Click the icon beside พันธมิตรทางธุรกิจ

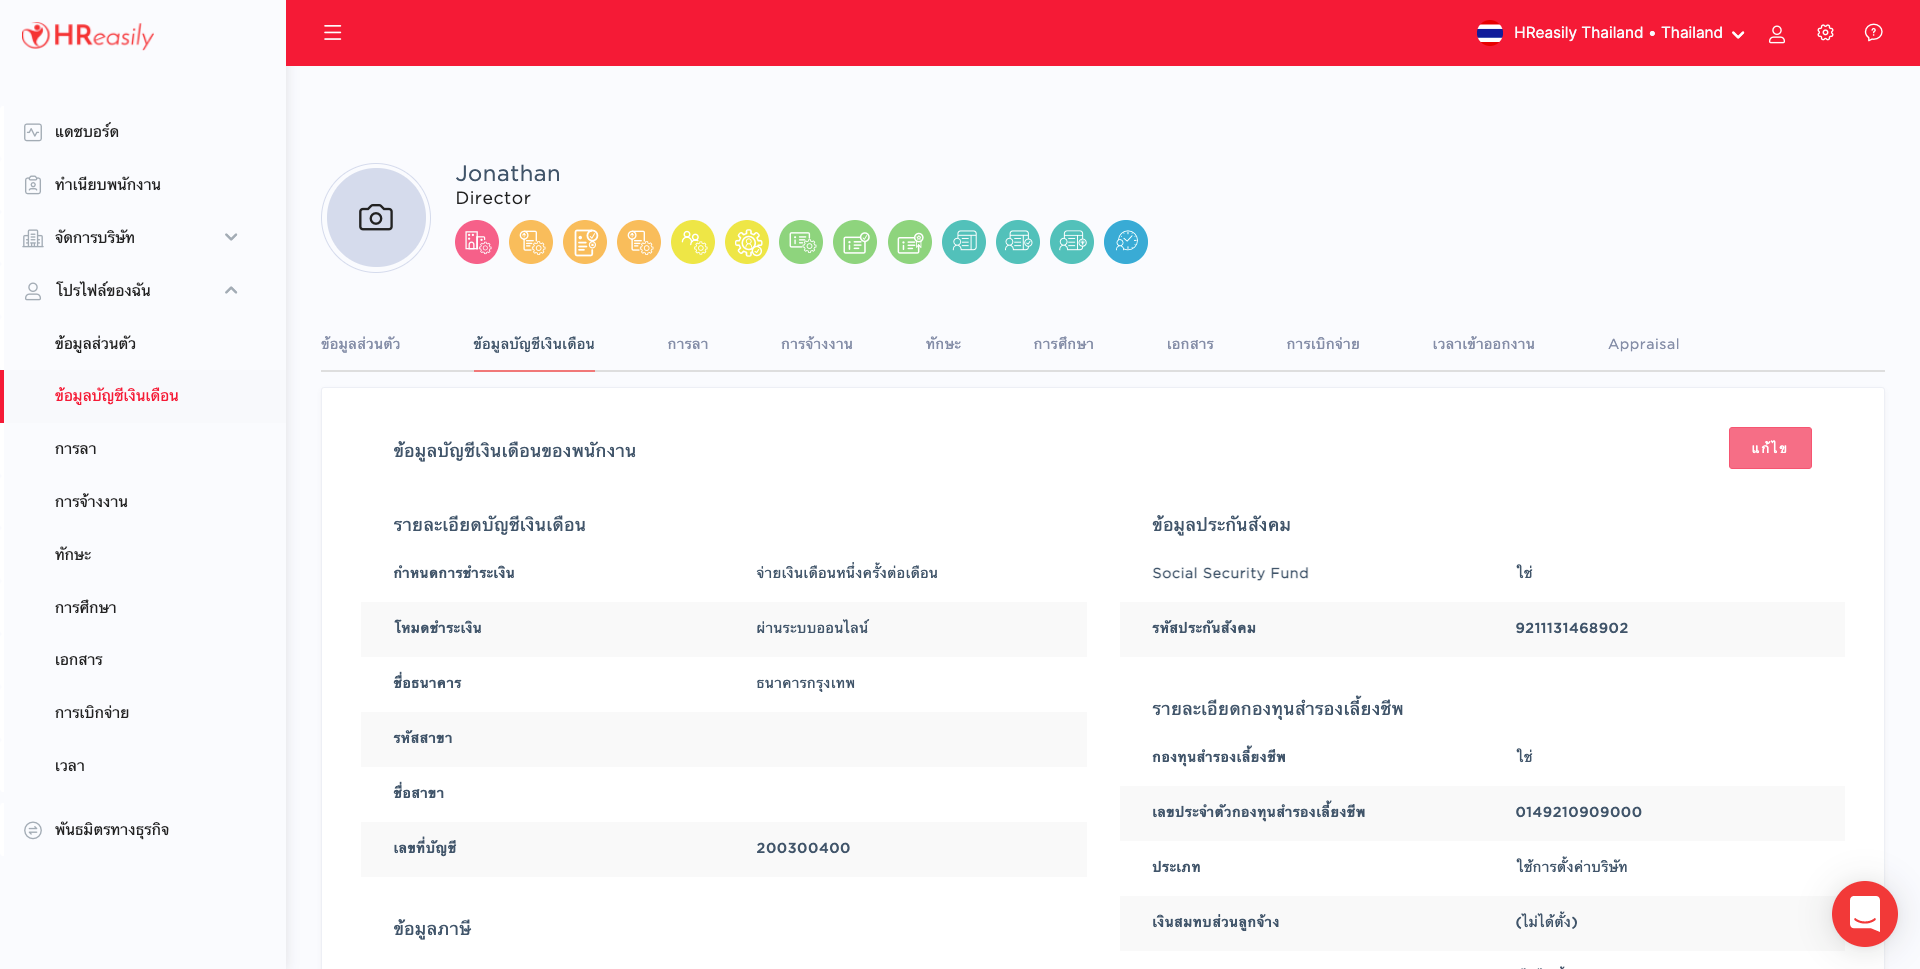33,830
